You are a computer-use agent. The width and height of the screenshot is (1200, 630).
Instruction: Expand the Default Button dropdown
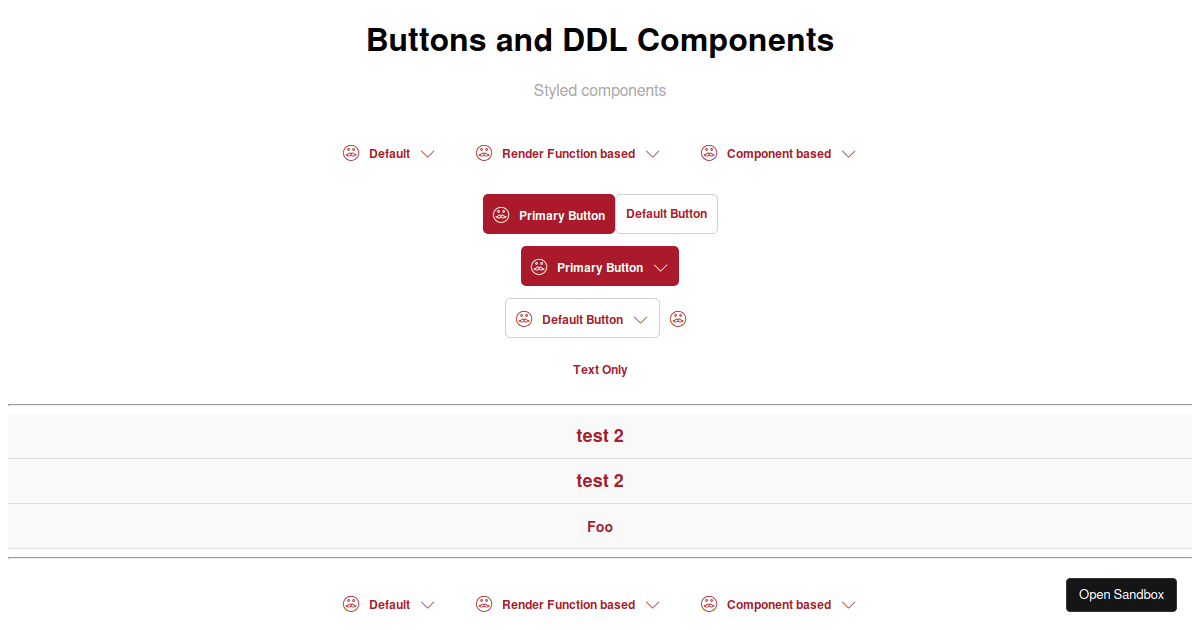(x=641, y=318)
